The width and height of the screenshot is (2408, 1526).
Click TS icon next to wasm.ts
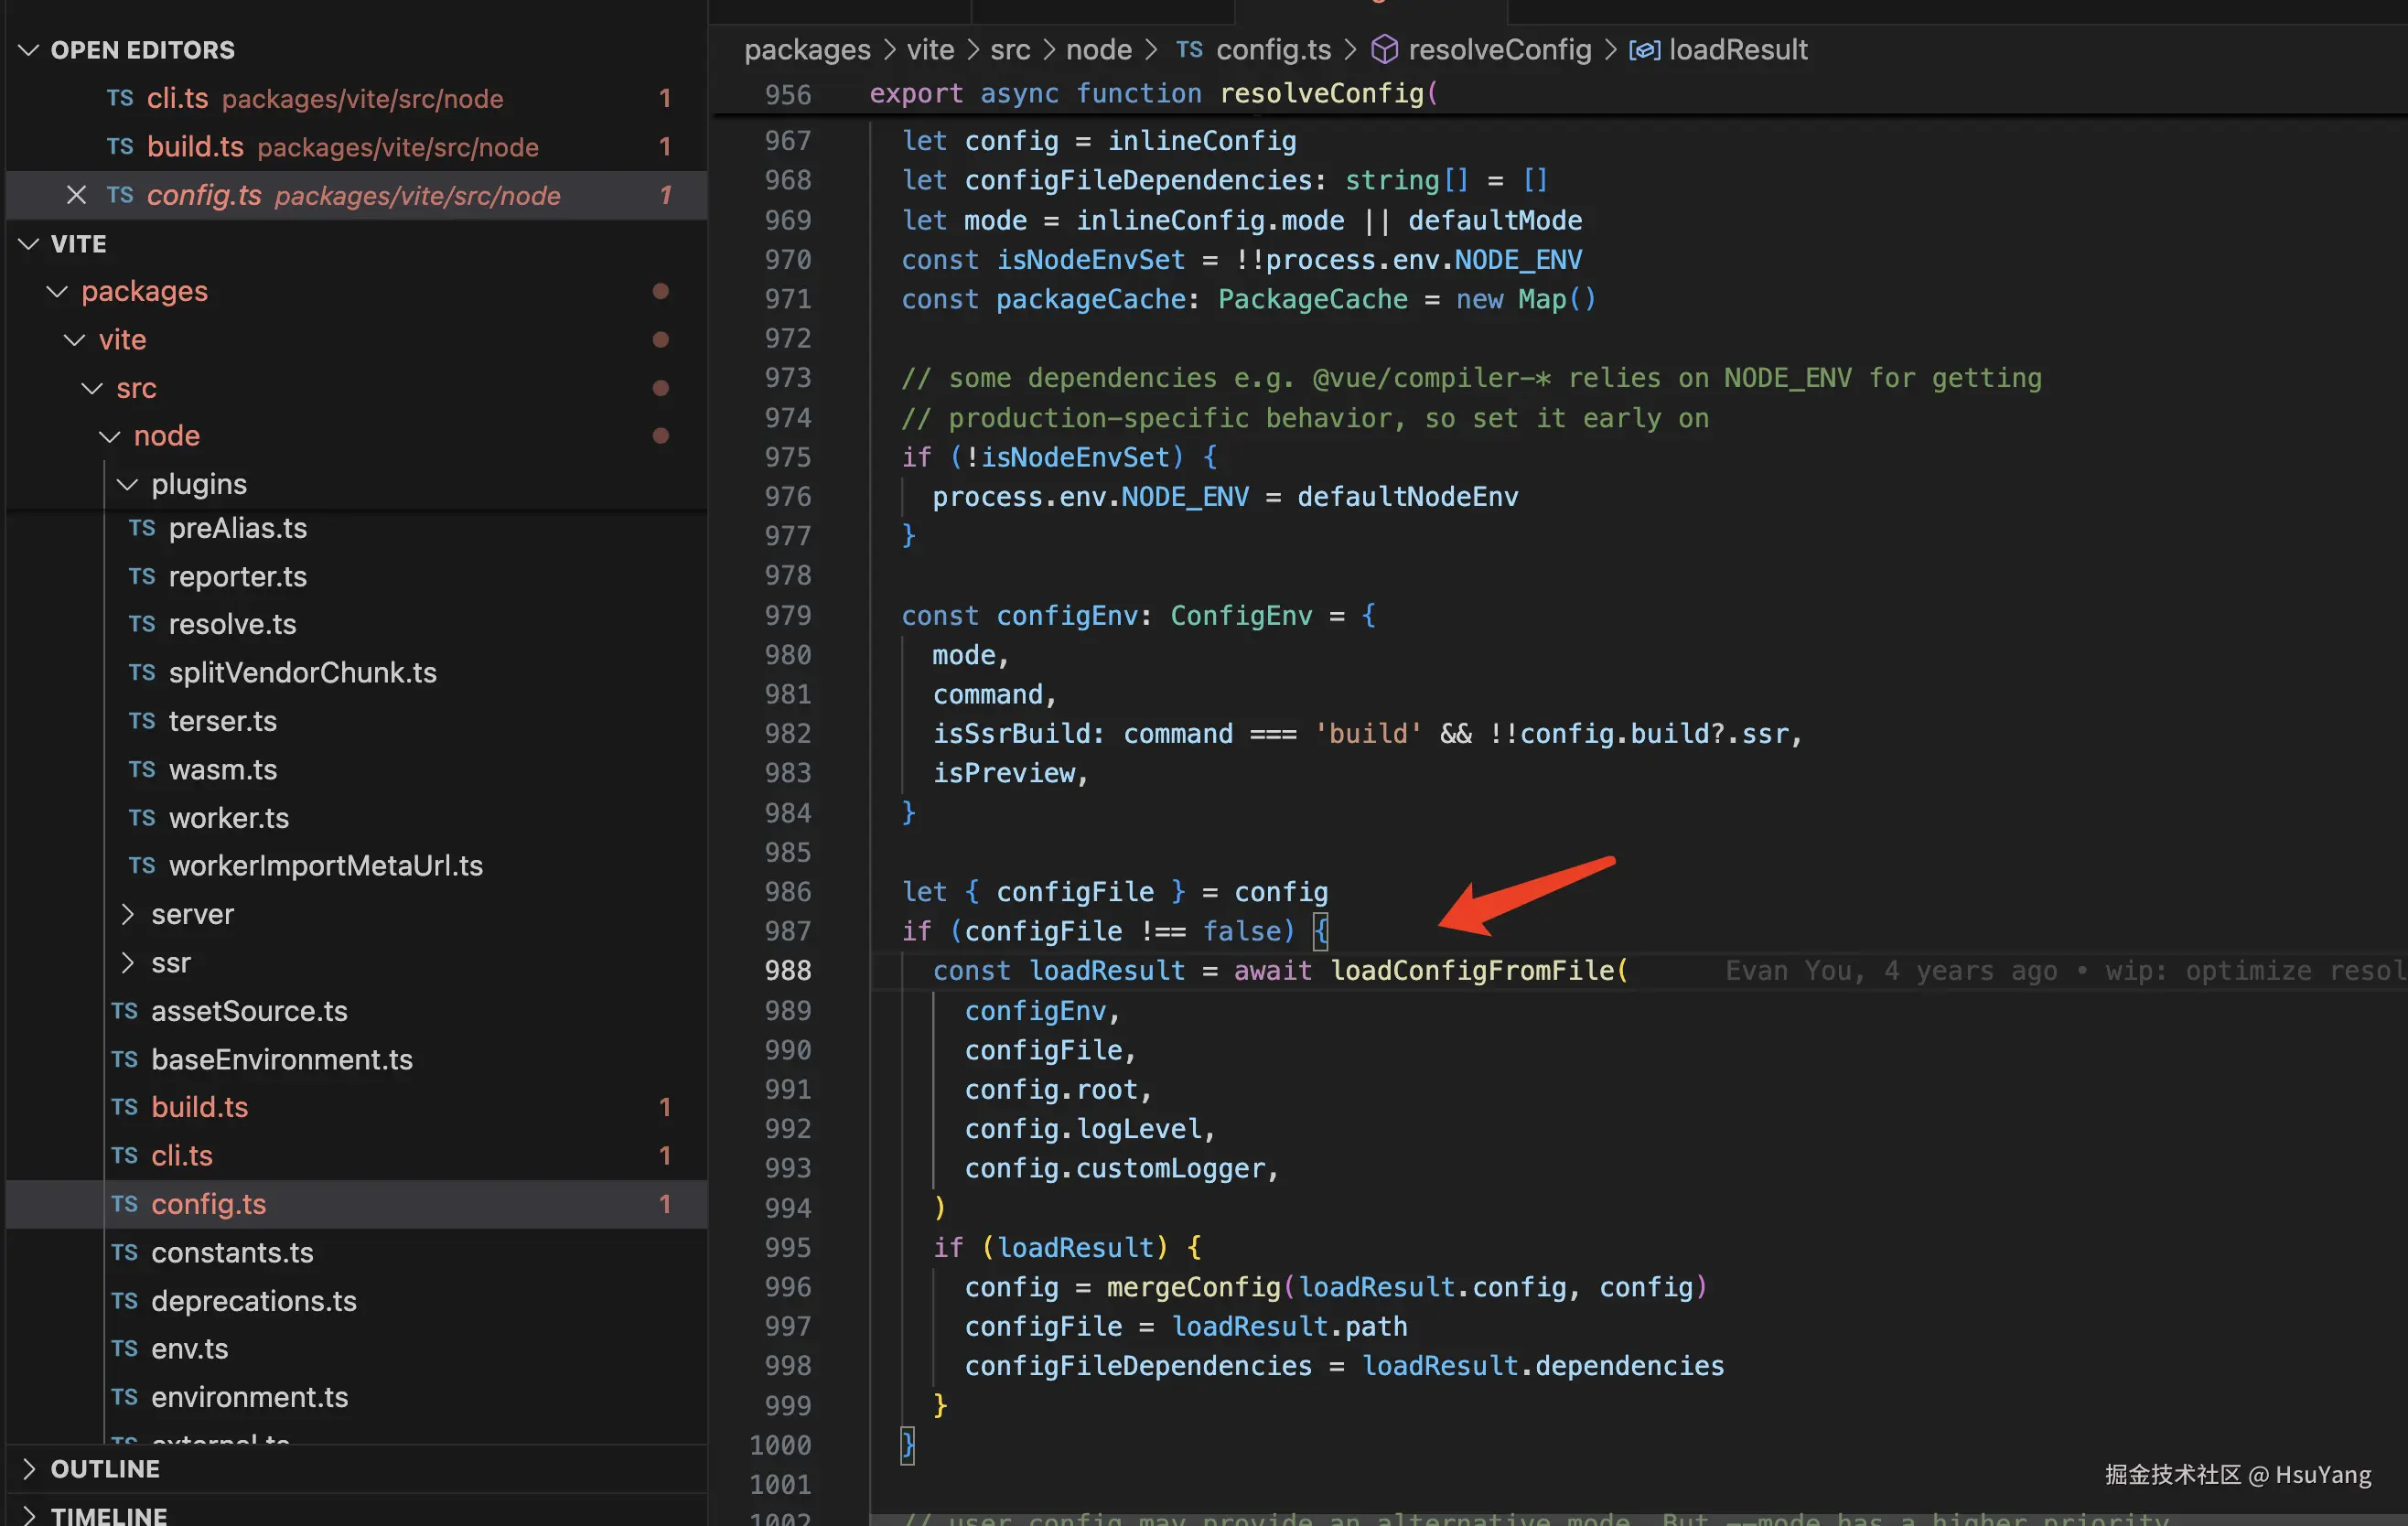[142, 770]
